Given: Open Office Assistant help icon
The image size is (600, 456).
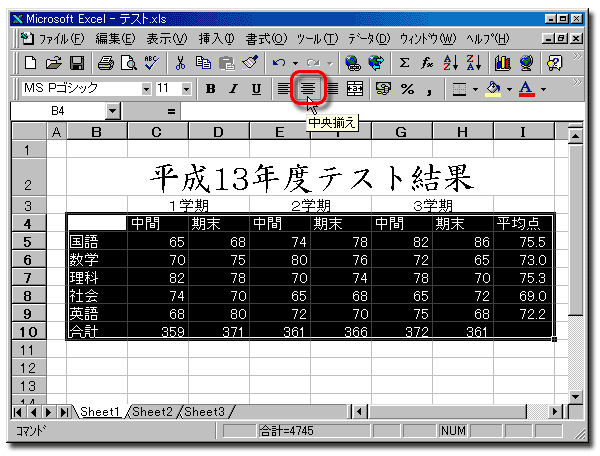Looking at the screenshot, I should pyautogui.click(x=554, y=63).
